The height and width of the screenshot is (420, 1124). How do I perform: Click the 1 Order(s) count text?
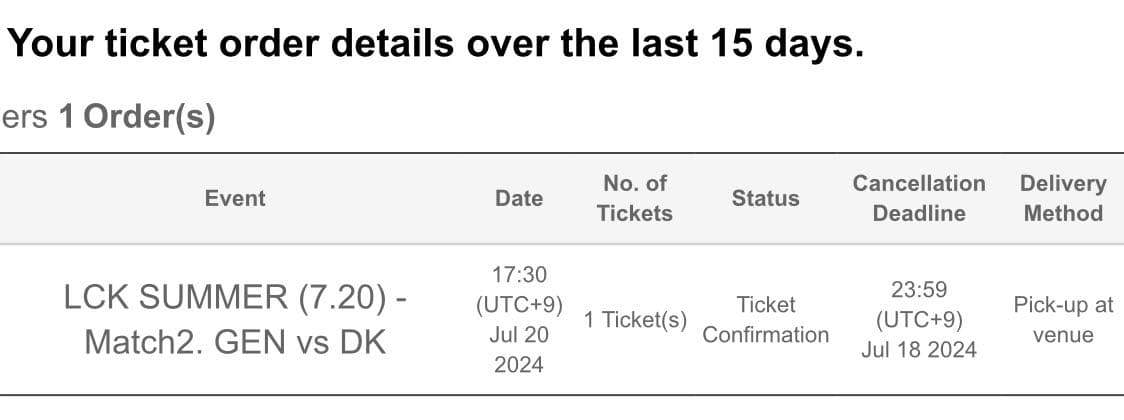[x=137, y=117]
